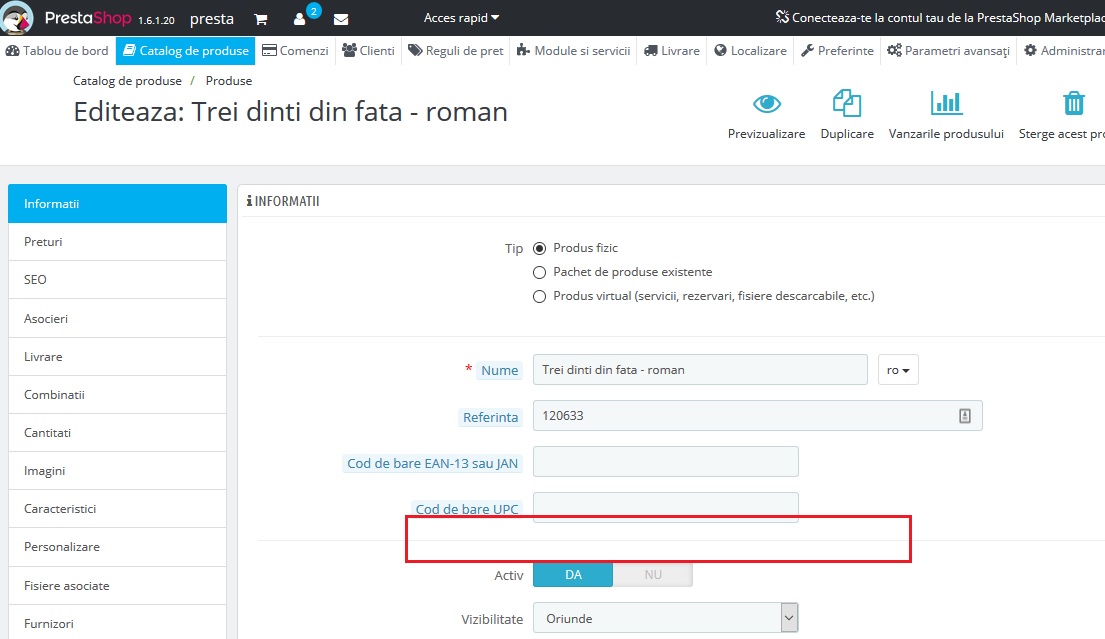Select the Informatii sidebar tab
This screenshot has height=639, width=1105.
[118, 204]
